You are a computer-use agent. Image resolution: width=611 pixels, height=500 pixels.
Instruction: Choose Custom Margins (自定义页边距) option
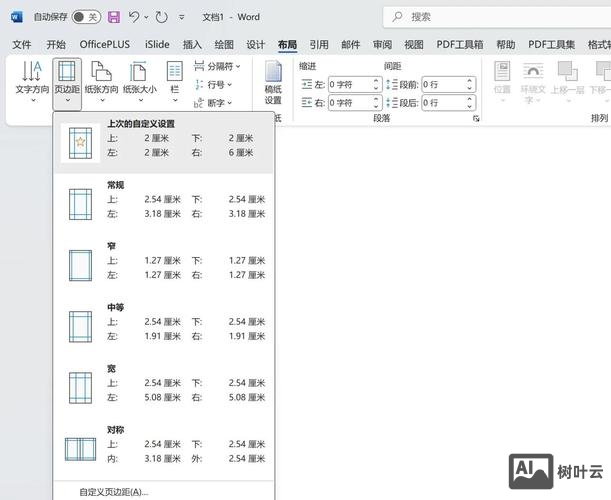(x=113, y=491)
